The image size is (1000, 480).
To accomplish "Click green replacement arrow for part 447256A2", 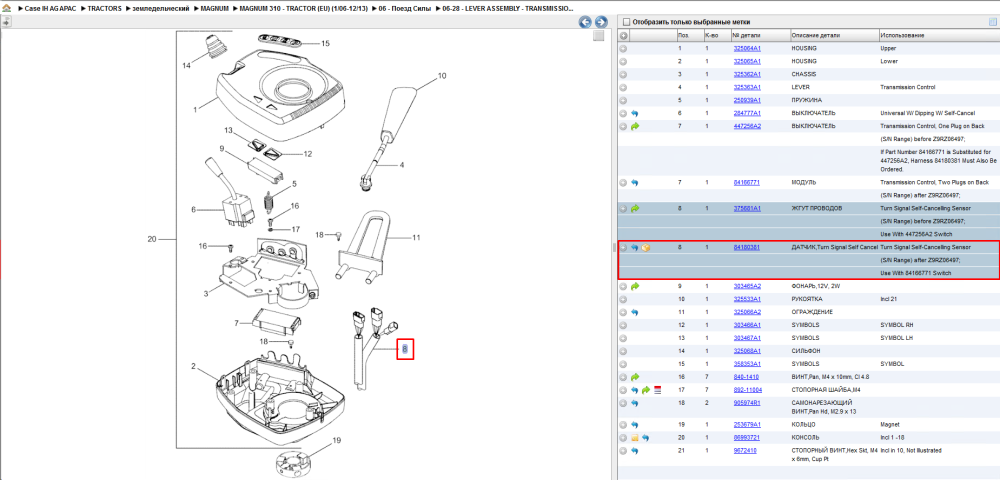I will tap(635, 126).
